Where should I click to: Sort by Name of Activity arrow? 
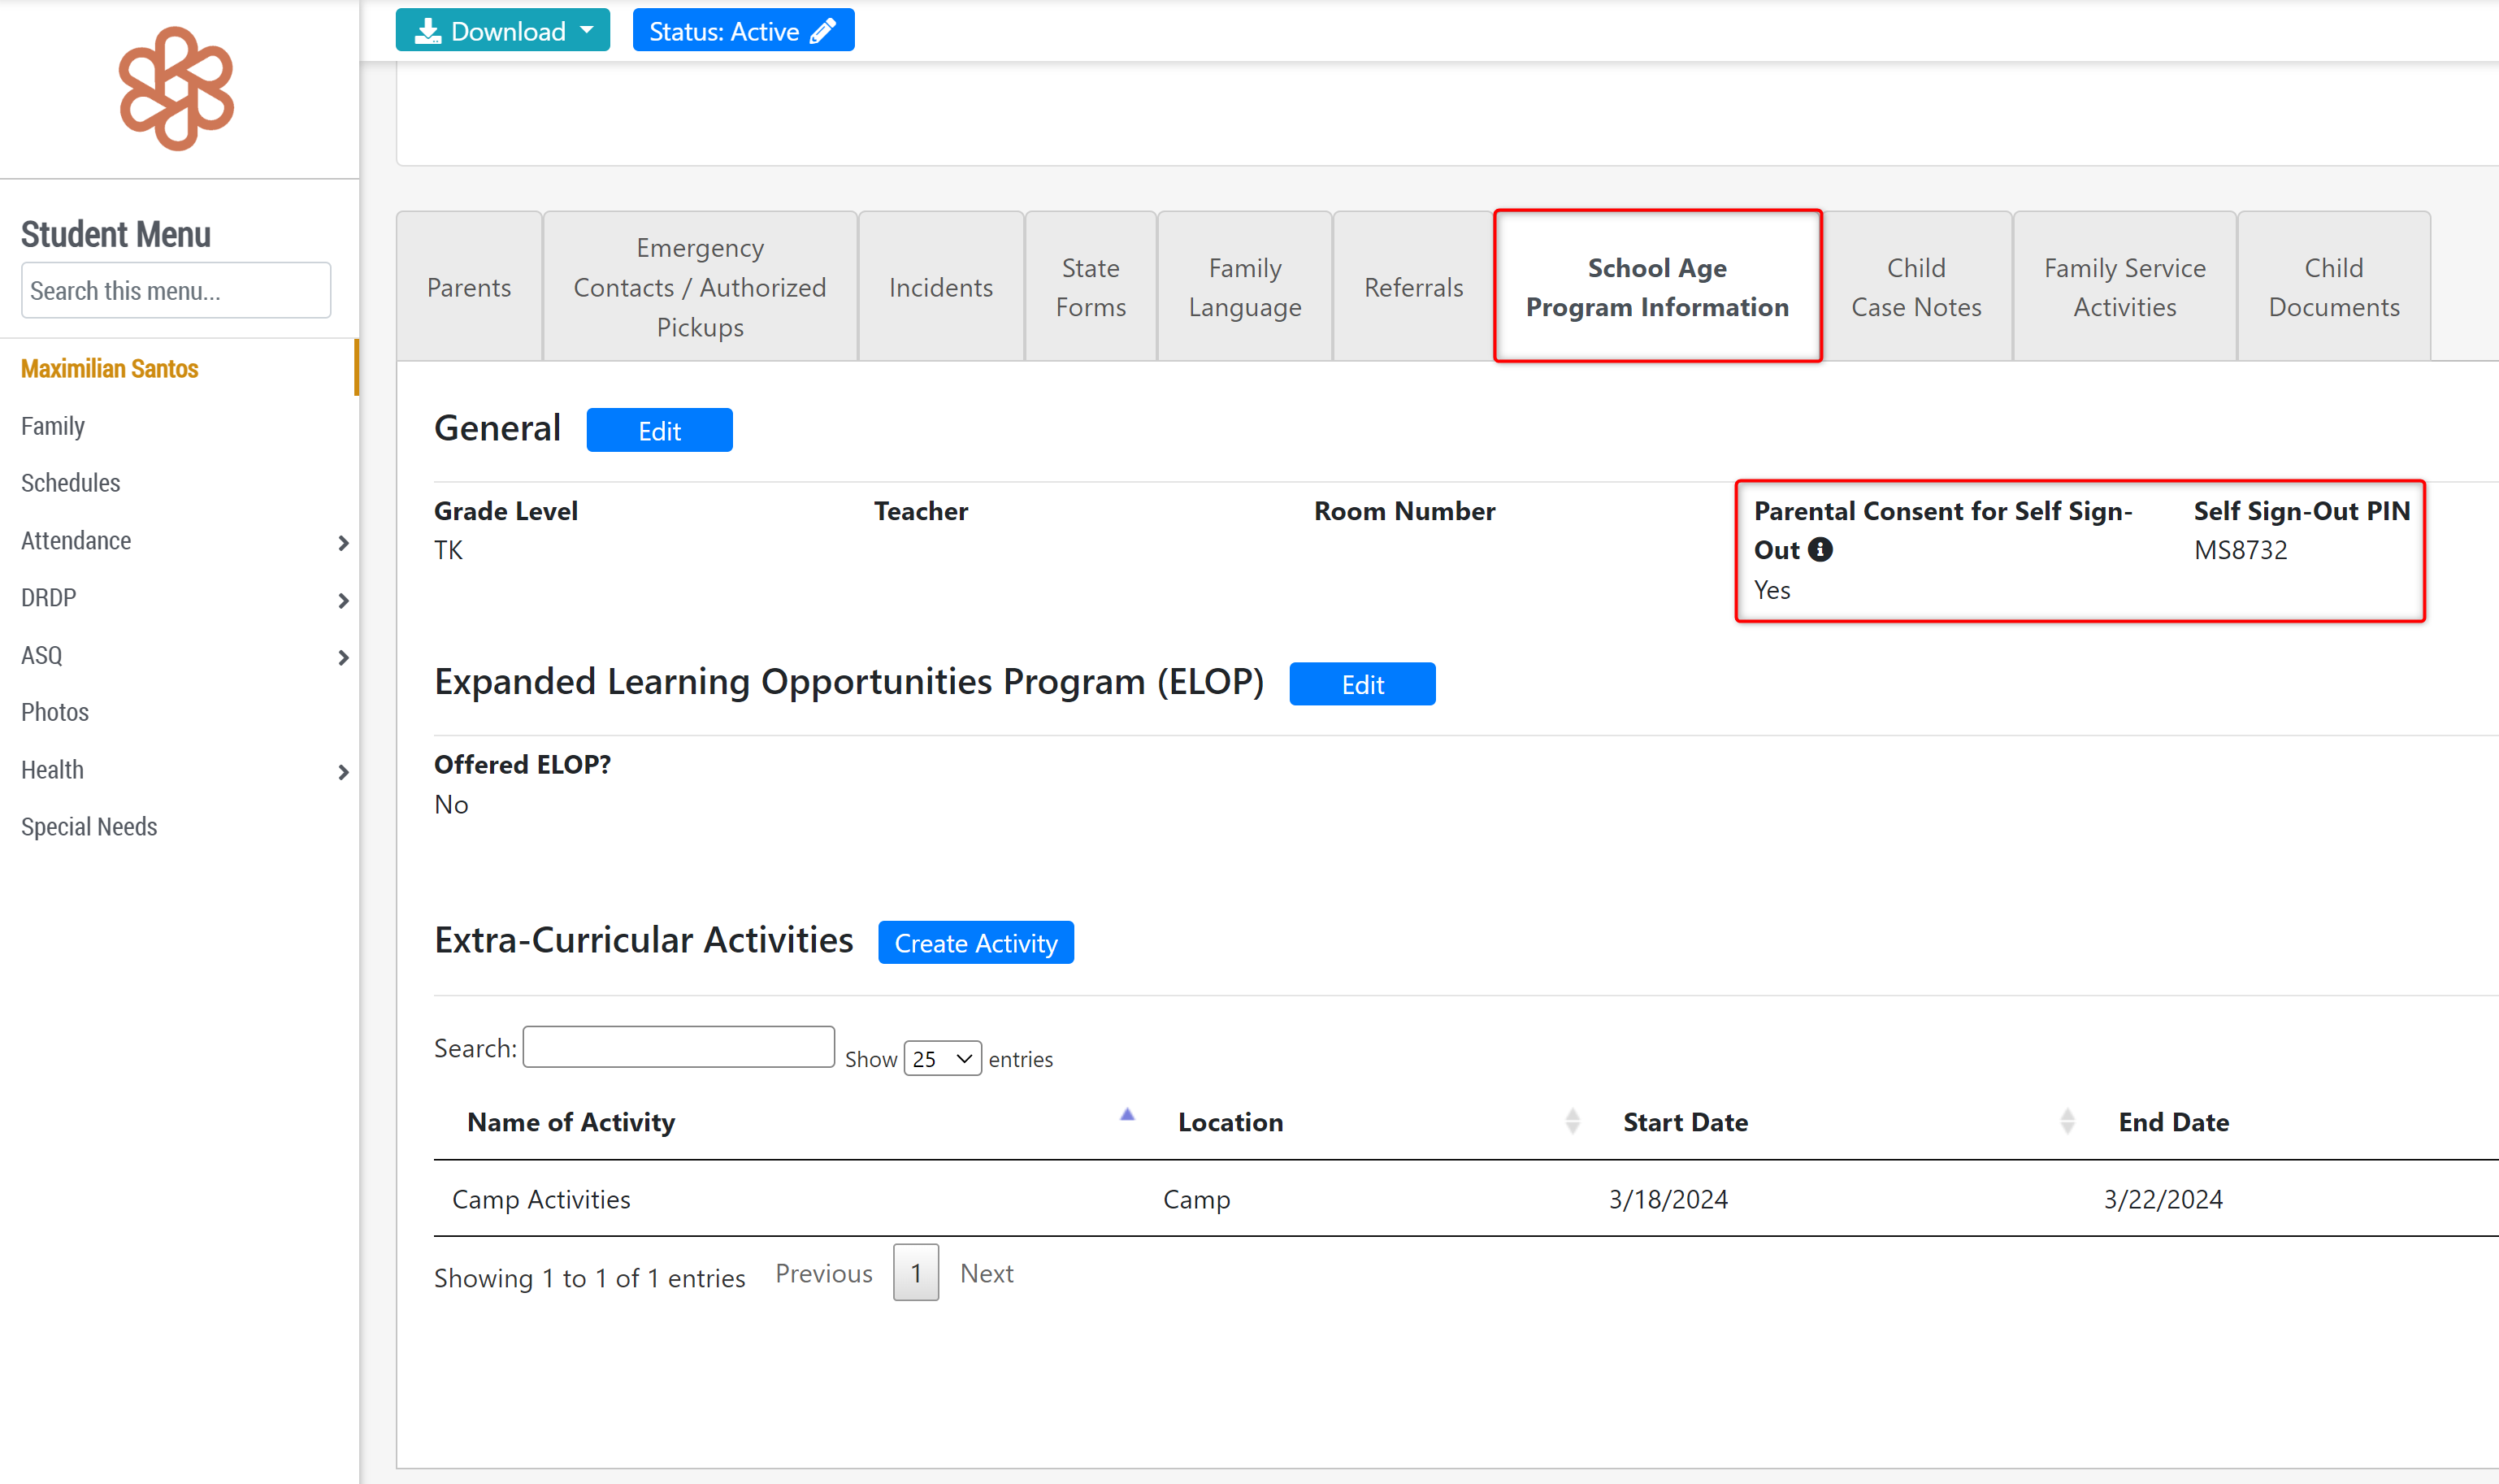[1127, 1115]
